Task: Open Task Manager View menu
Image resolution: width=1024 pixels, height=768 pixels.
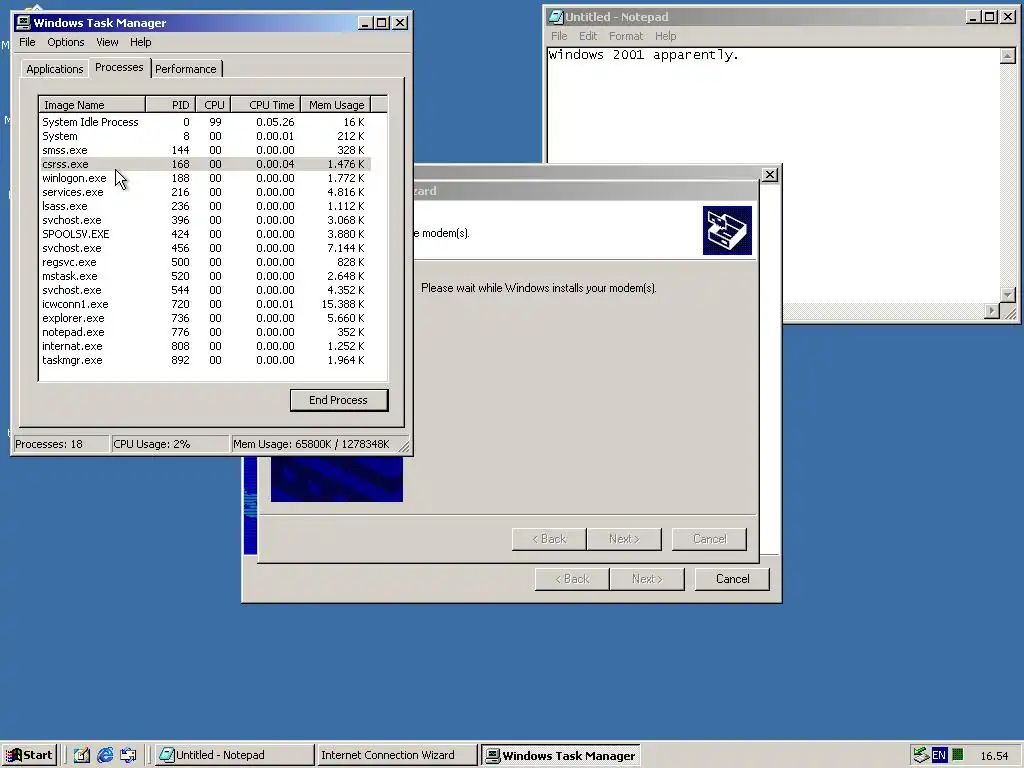Action: 107,42
